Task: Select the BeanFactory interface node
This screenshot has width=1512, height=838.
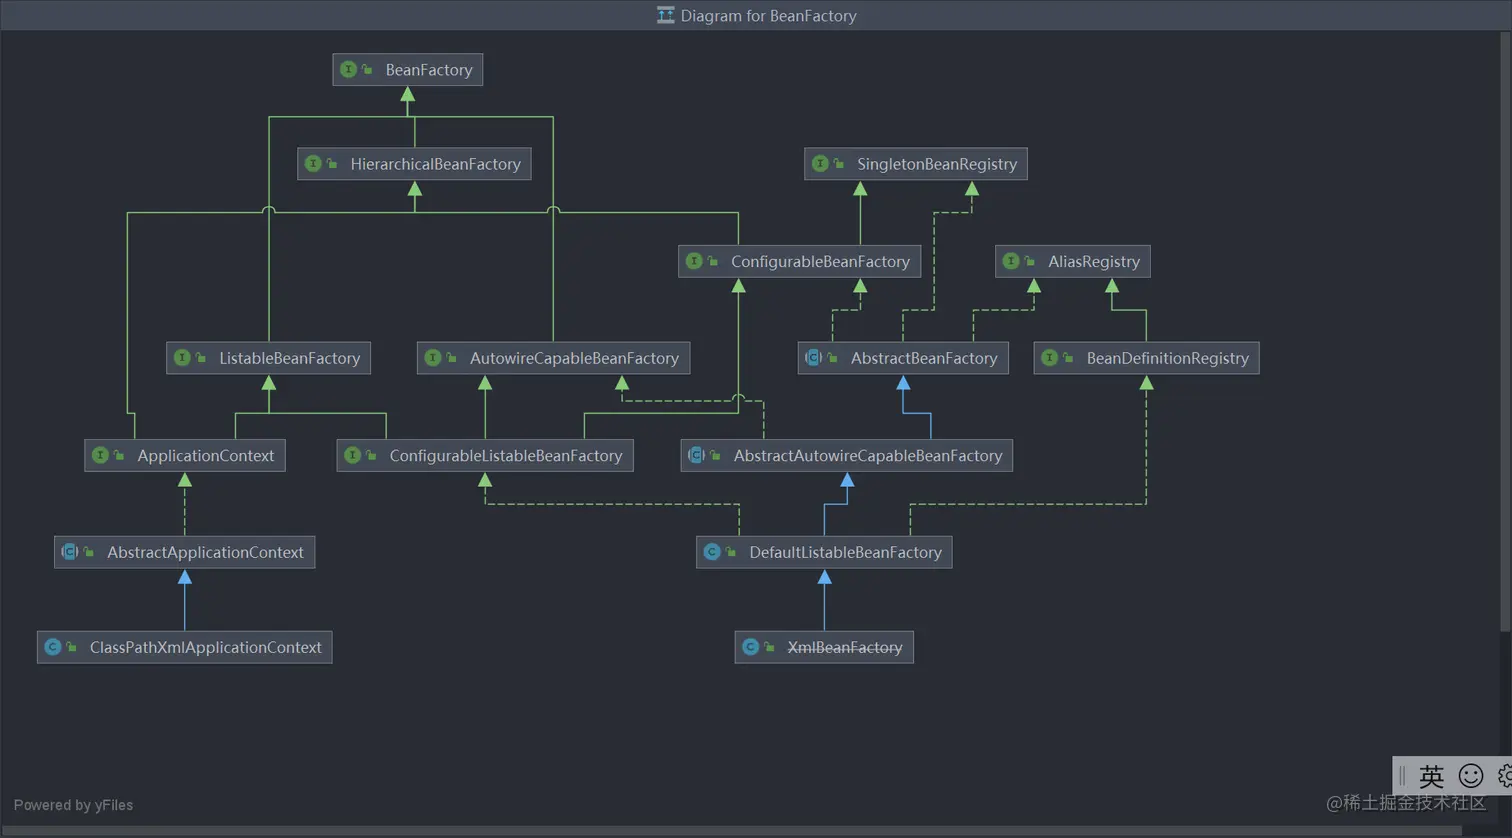Action: tap(408, 70)
